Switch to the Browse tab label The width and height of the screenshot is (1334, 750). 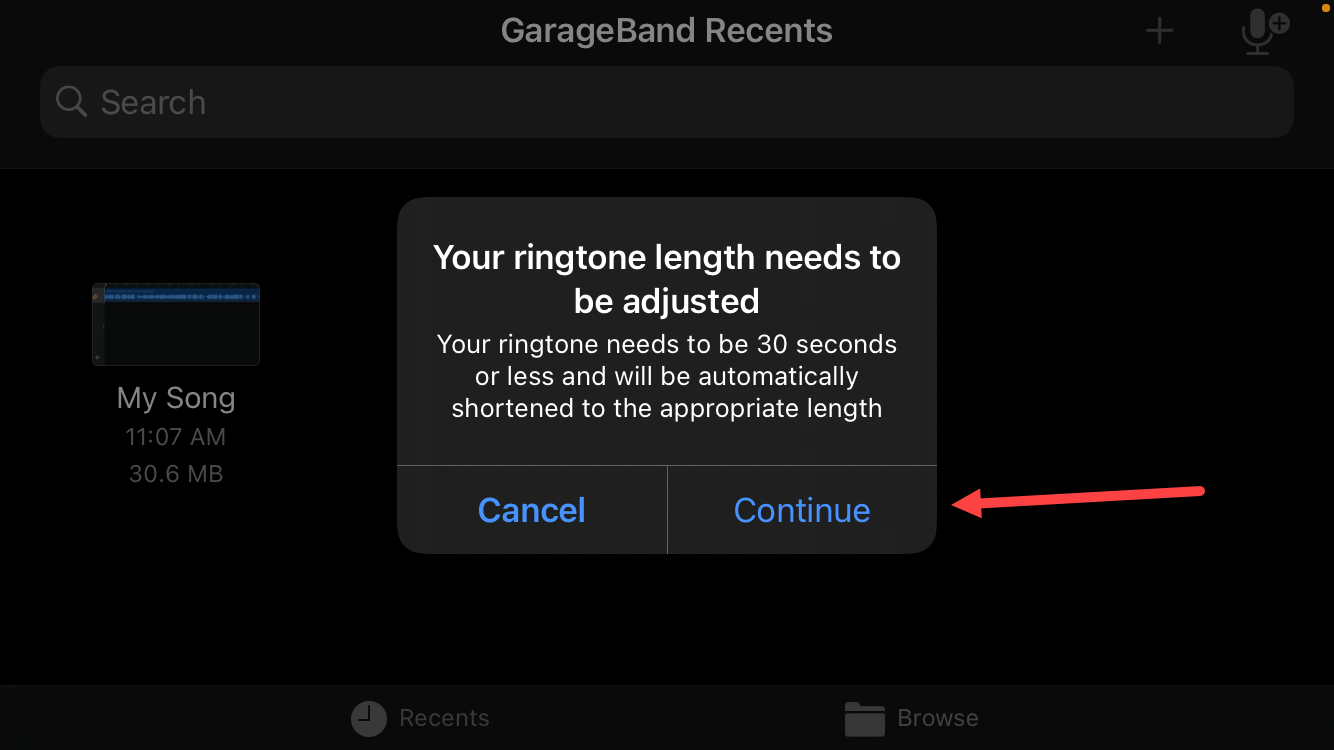click(938, 718)
